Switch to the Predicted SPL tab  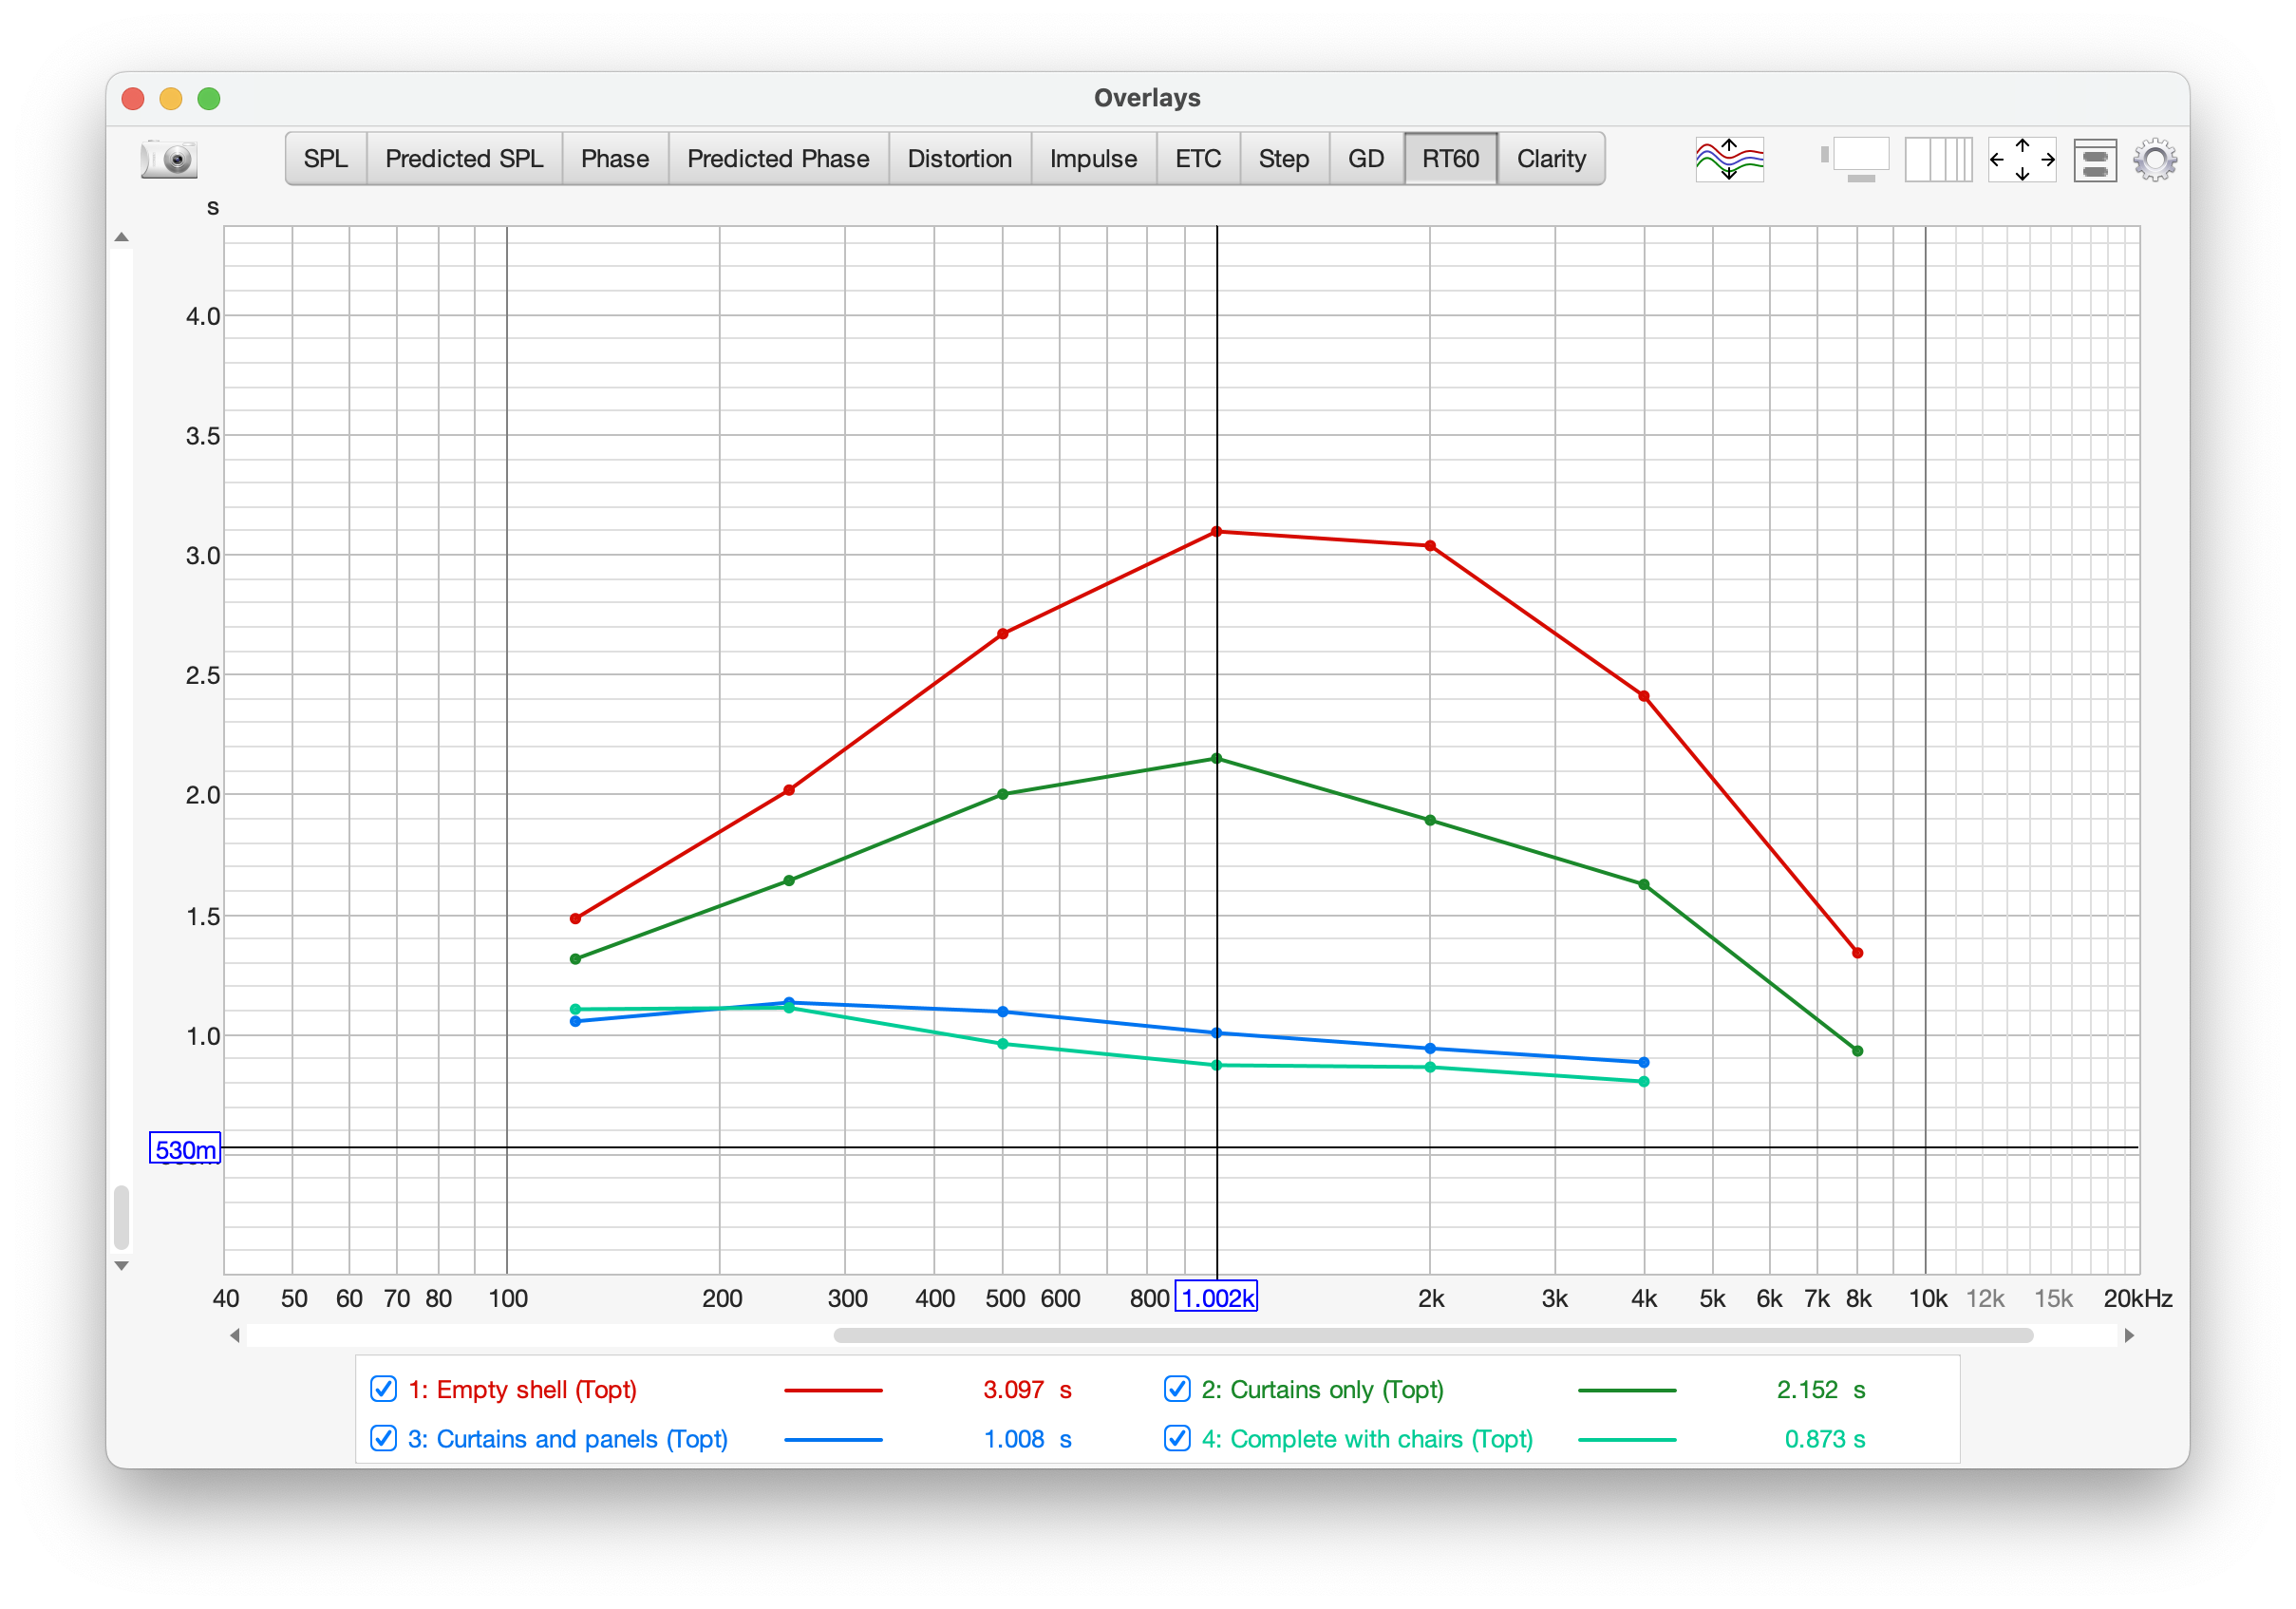(464, 159)
